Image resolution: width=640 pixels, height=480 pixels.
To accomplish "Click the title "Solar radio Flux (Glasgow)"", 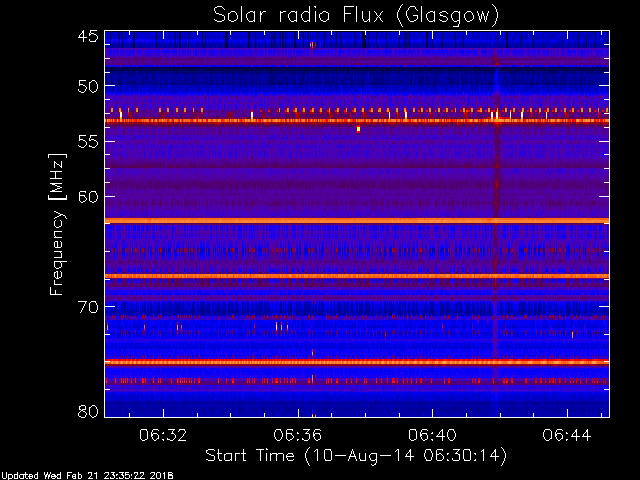I will coord(356,16).
